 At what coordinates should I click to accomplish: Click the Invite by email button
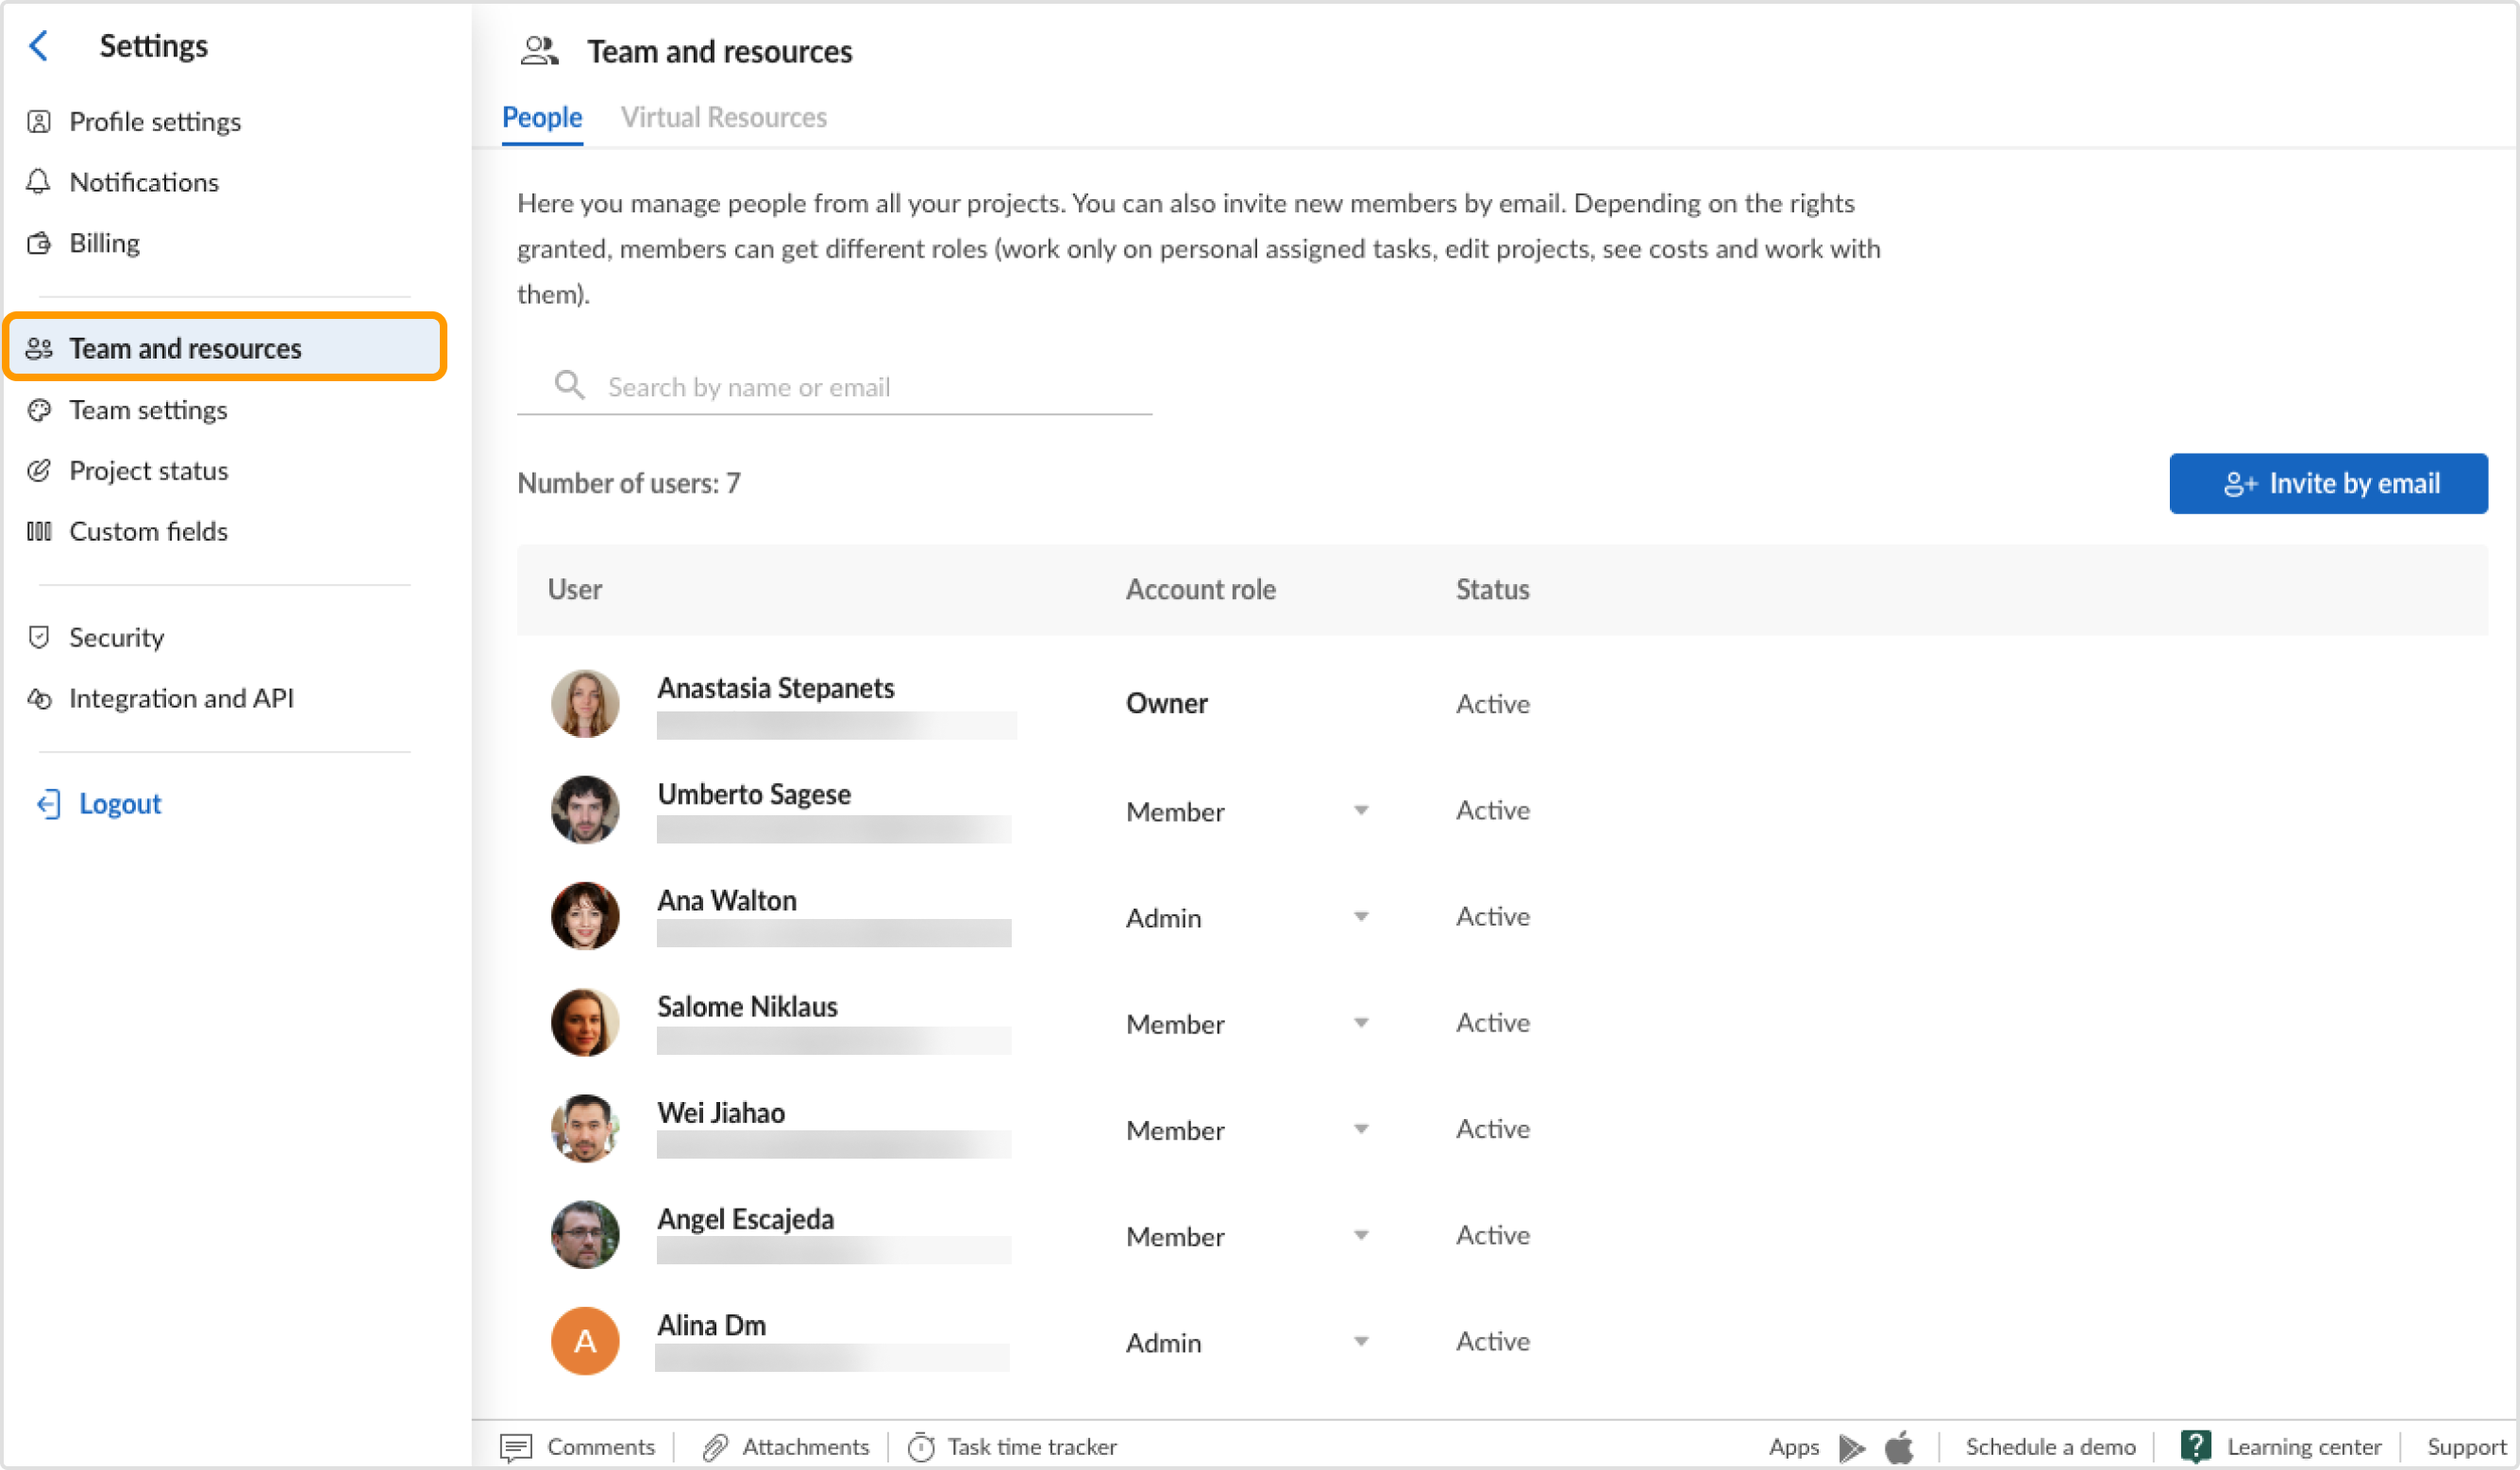[x=2328, y=483]
